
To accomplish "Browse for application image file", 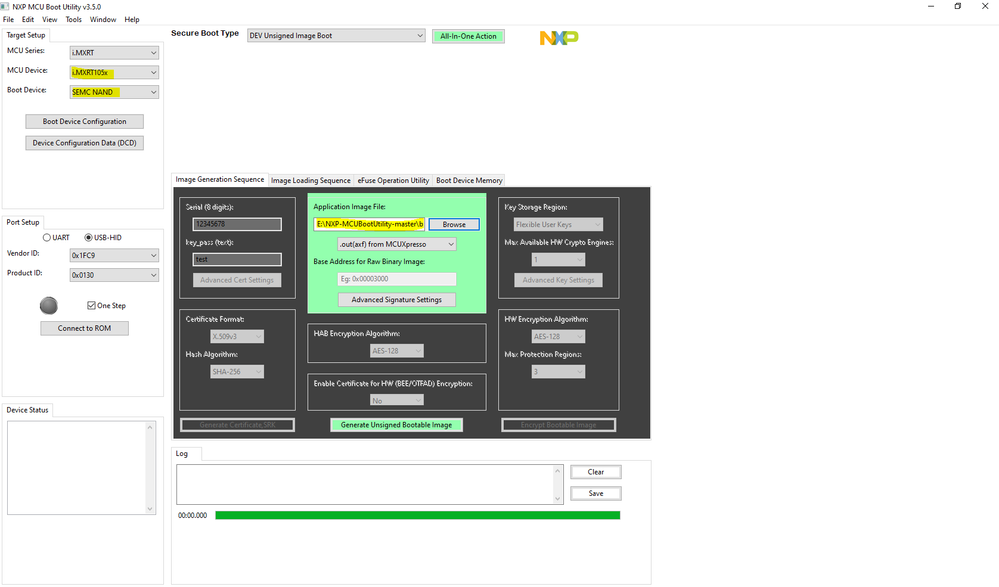I will tap(454, 224).
